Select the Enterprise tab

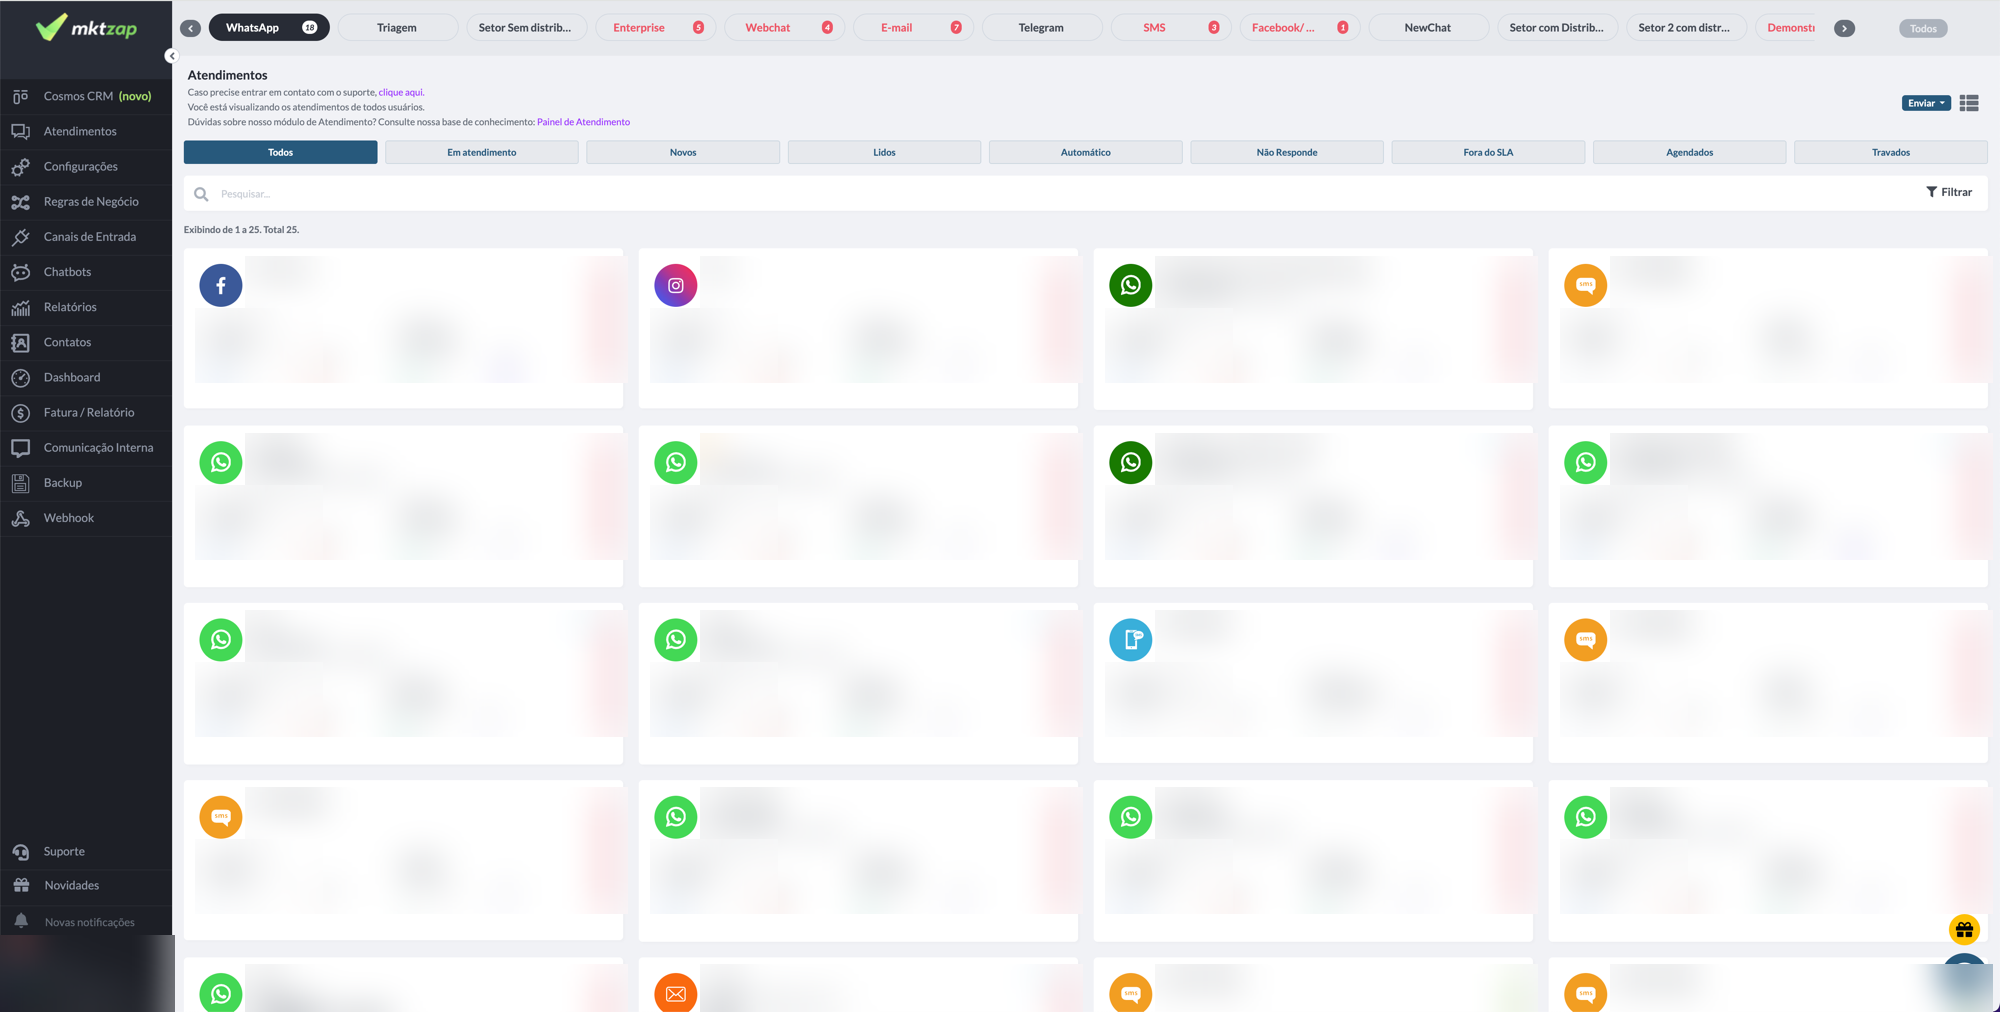point(655,28)
